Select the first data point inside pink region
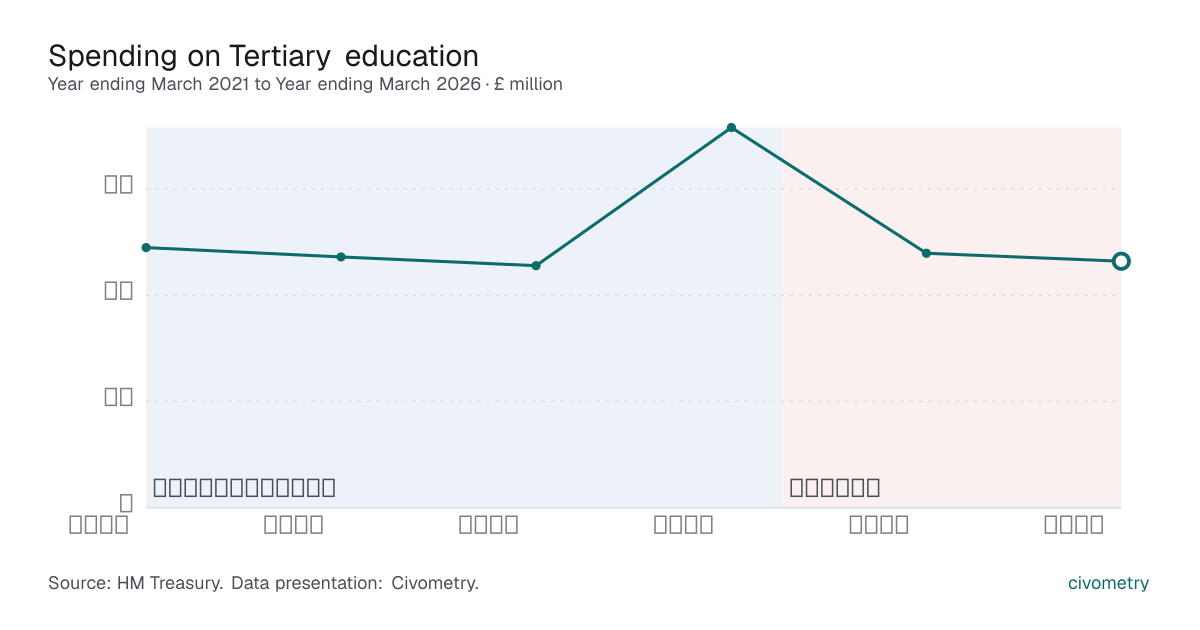This screenshot has width=1200, height=630. click(926, 253)
